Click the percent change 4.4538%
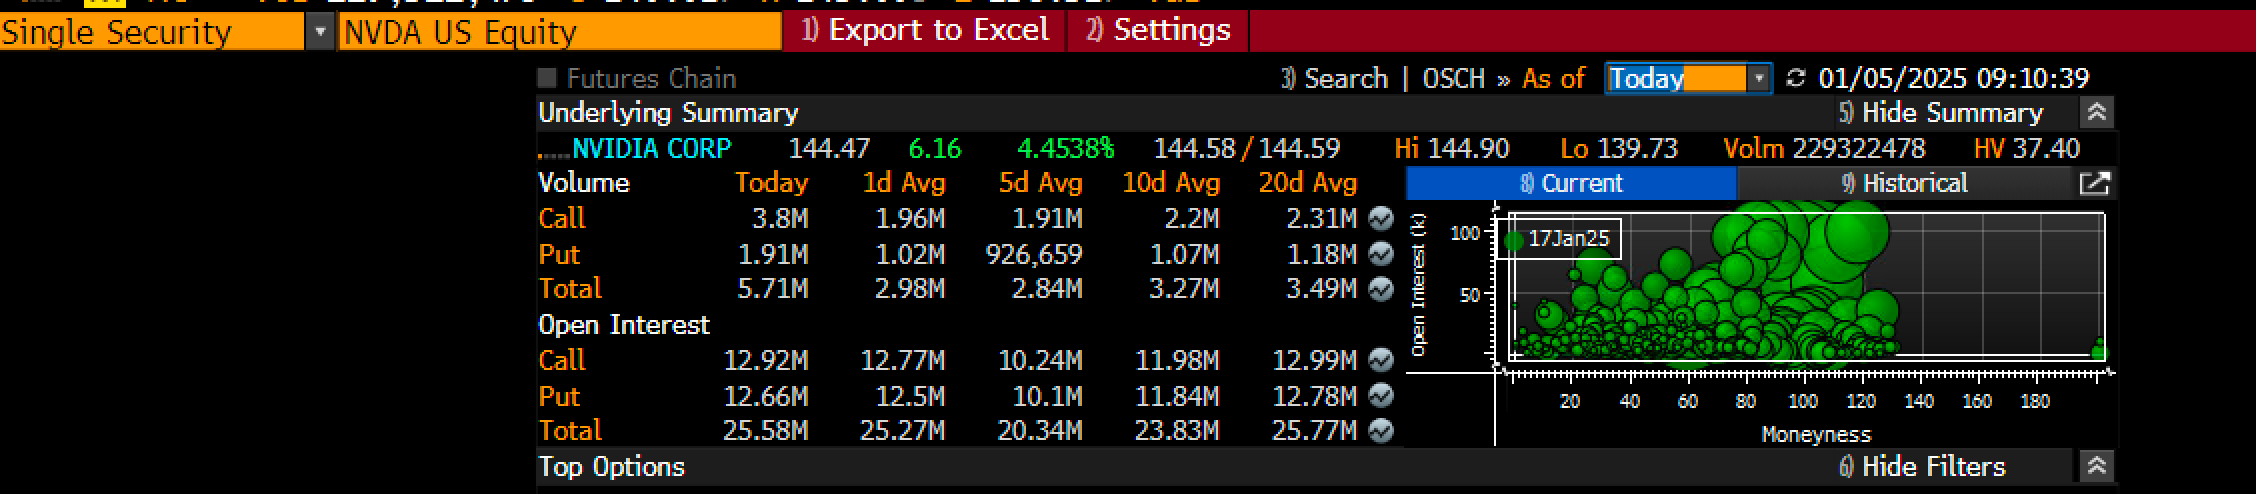Viewport: 2256px width, 494px height. point(1065,149)
